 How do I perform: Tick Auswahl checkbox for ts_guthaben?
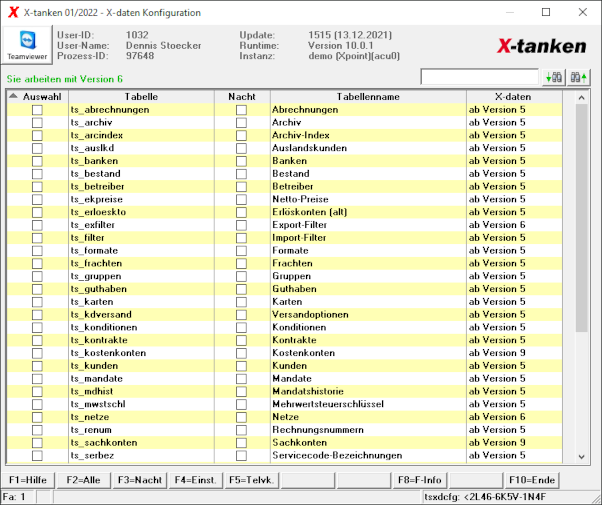37,289
